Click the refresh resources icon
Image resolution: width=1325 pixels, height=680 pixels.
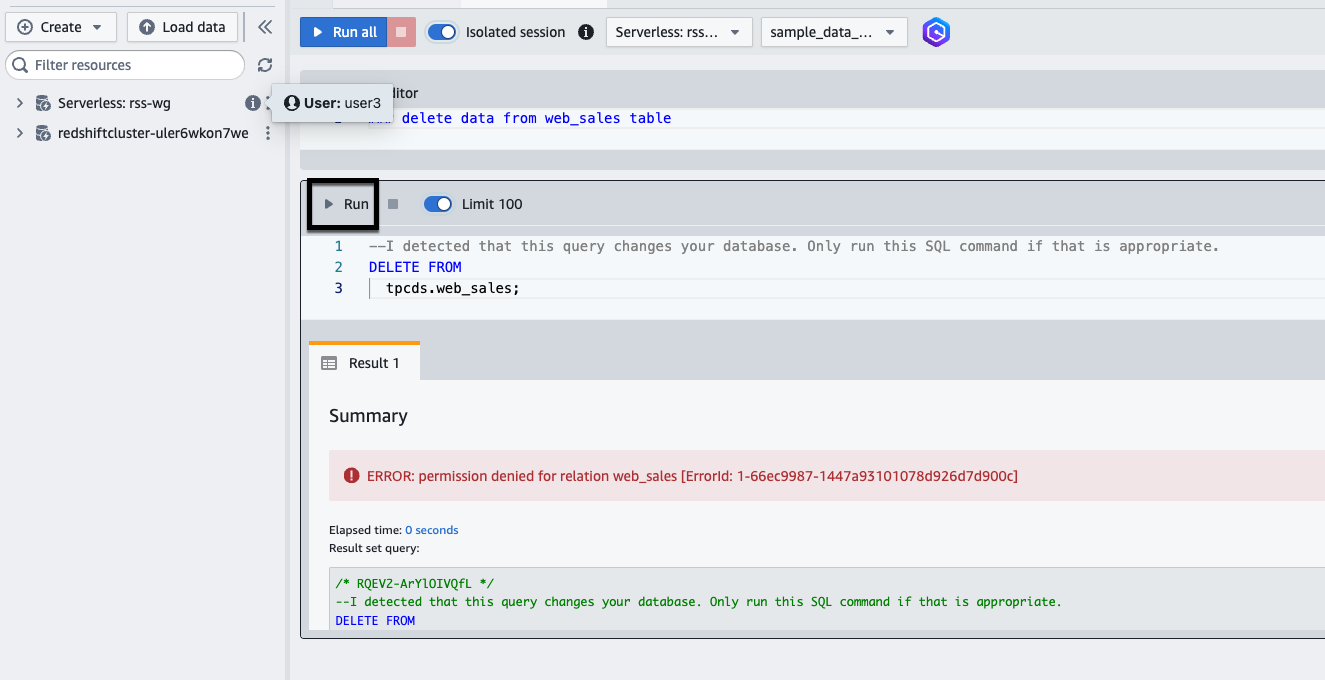(x=265, y=65)
